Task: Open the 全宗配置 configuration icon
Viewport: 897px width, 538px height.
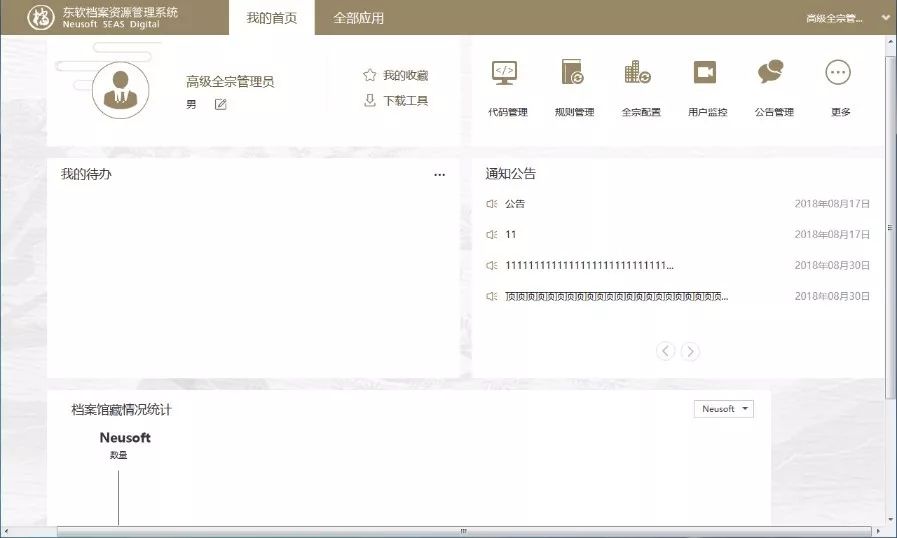Action: pos(638,73)
